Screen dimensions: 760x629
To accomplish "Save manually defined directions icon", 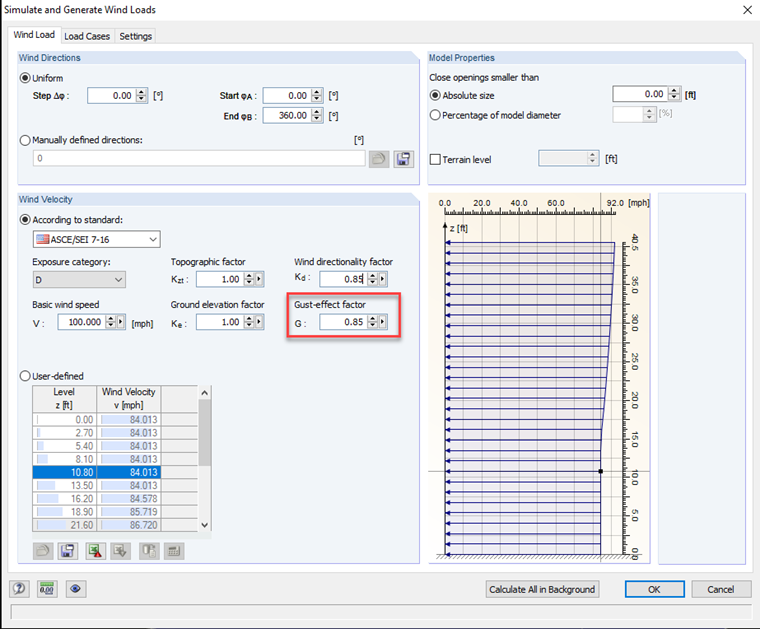I will (403, 158).
